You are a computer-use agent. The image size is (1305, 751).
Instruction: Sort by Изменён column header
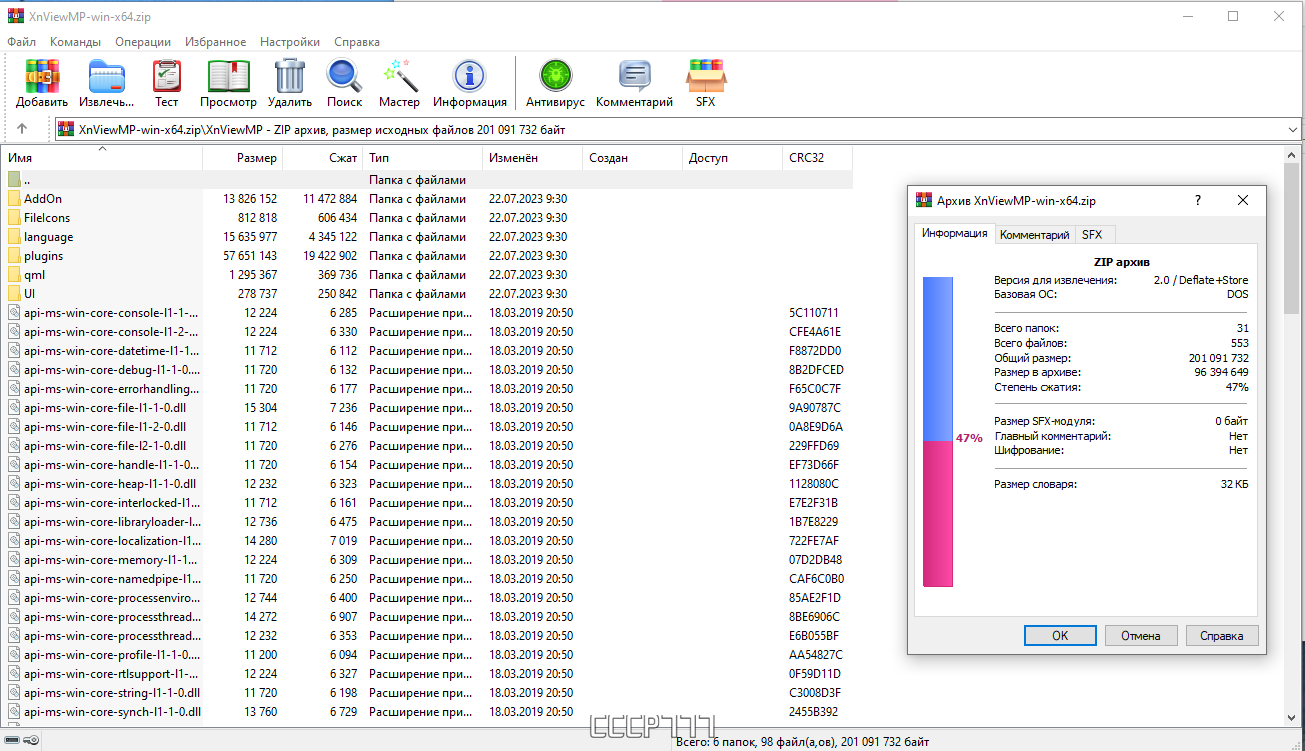coord(532,158)
